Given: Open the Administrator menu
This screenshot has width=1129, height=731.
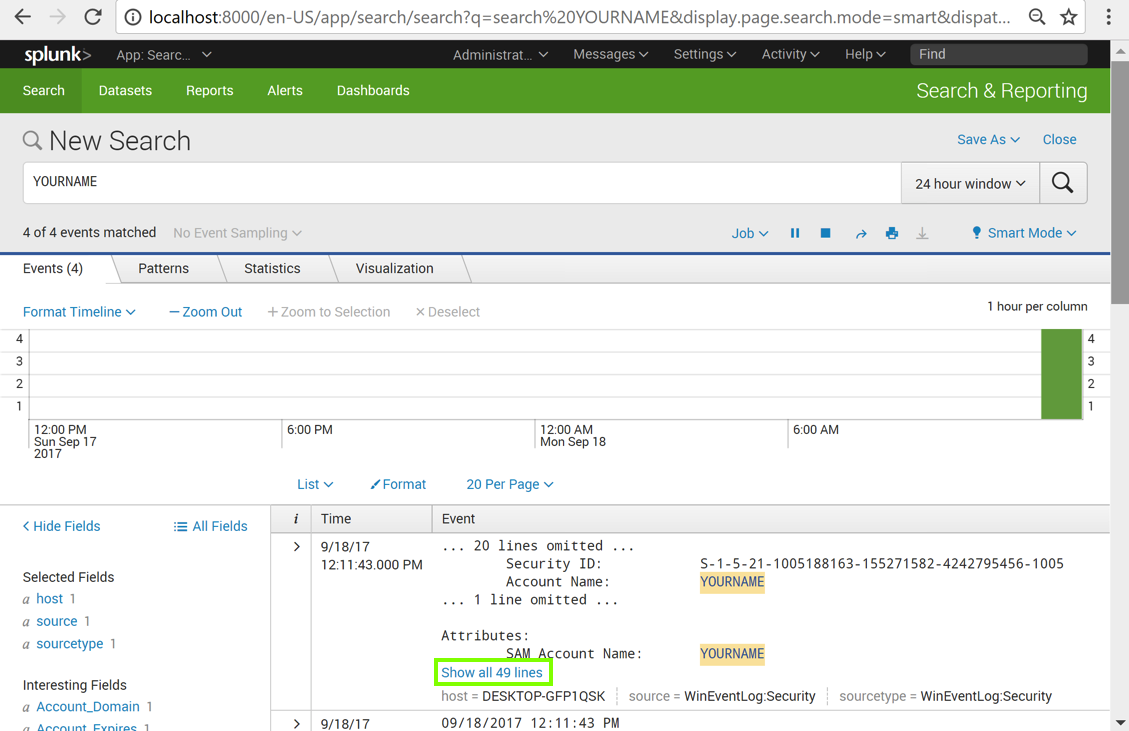Looking at the screenshot, I should point(500,55).
